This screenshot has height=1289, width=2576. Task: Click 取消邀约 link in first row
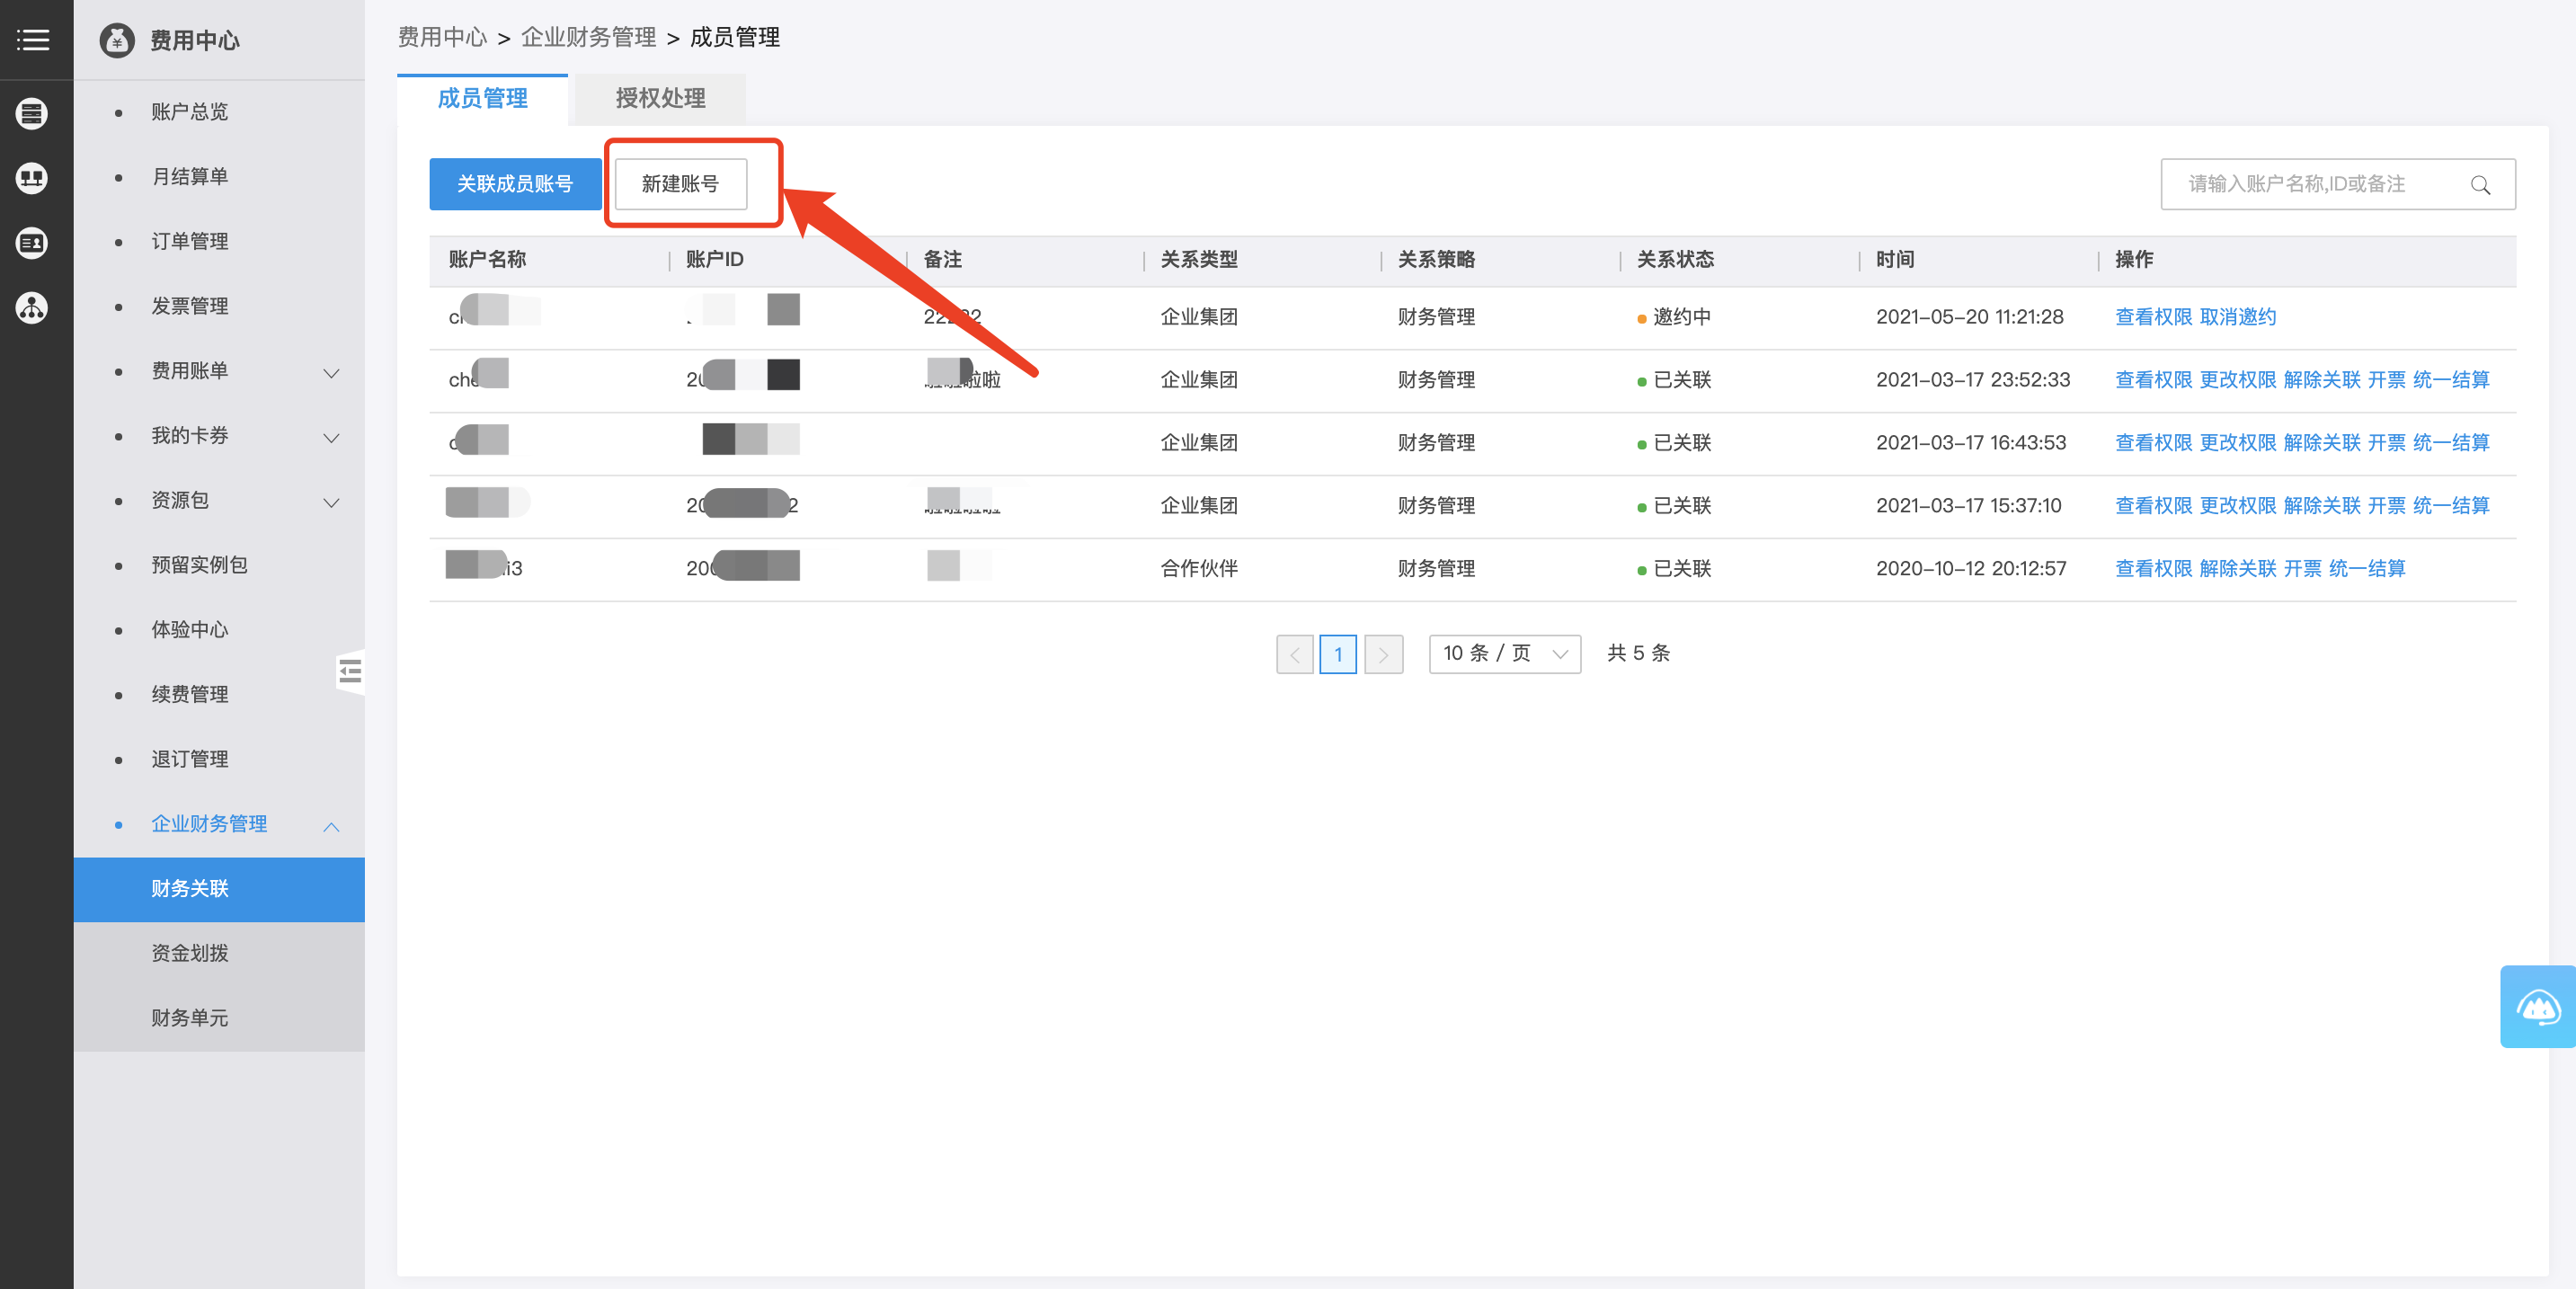pyautogui.click(x=2237, y=317)
